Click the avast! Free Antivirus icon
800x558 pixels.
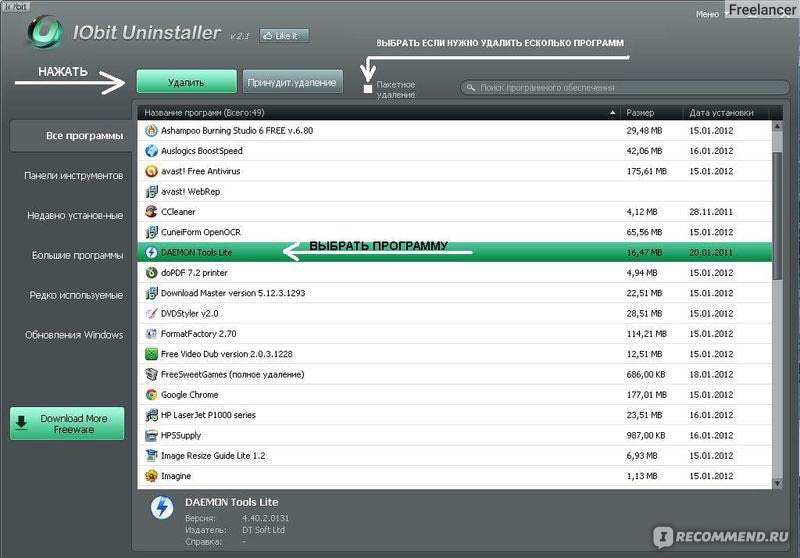pyautogui.click(x=152, y=171)
